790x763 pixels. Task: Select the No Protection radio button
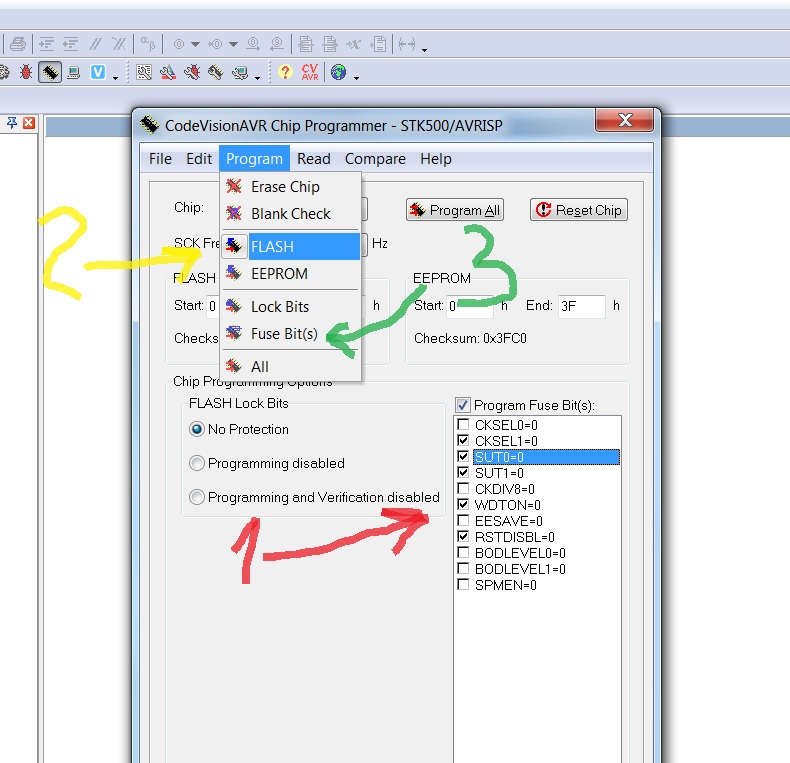click(196, 429)
